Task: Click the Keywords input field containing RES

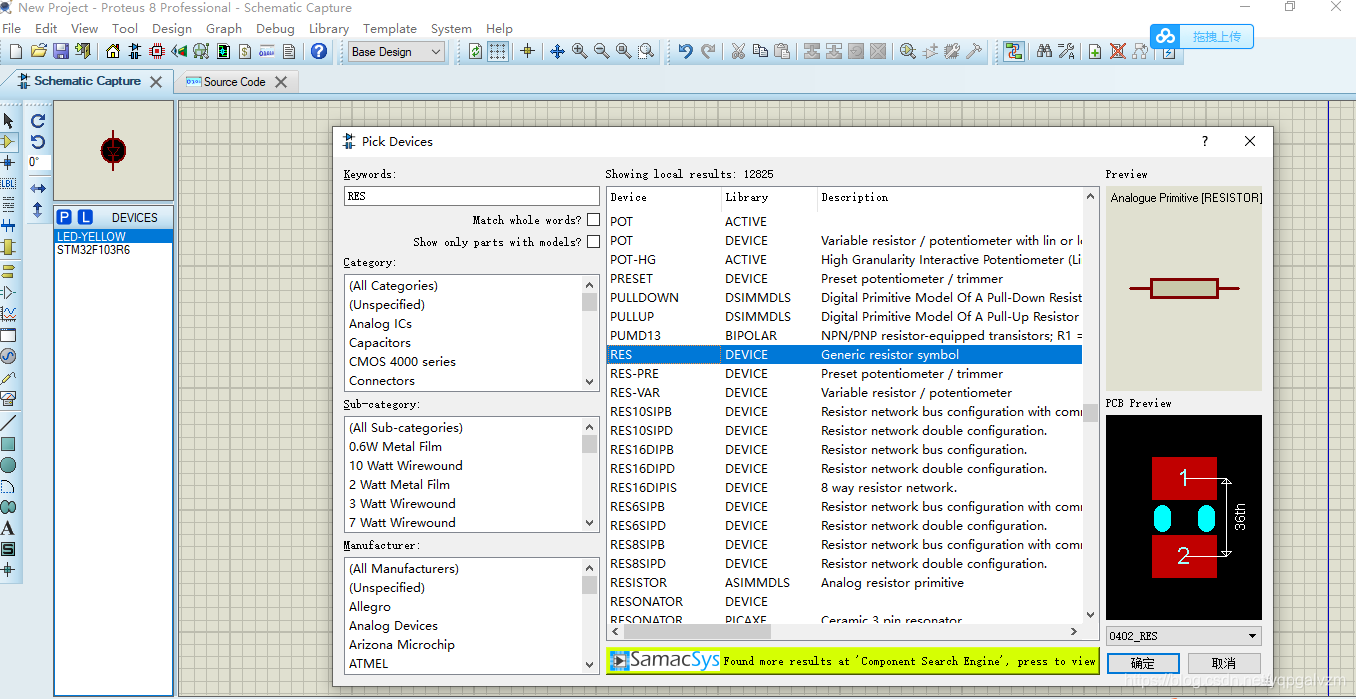Action: coord(472,196)
